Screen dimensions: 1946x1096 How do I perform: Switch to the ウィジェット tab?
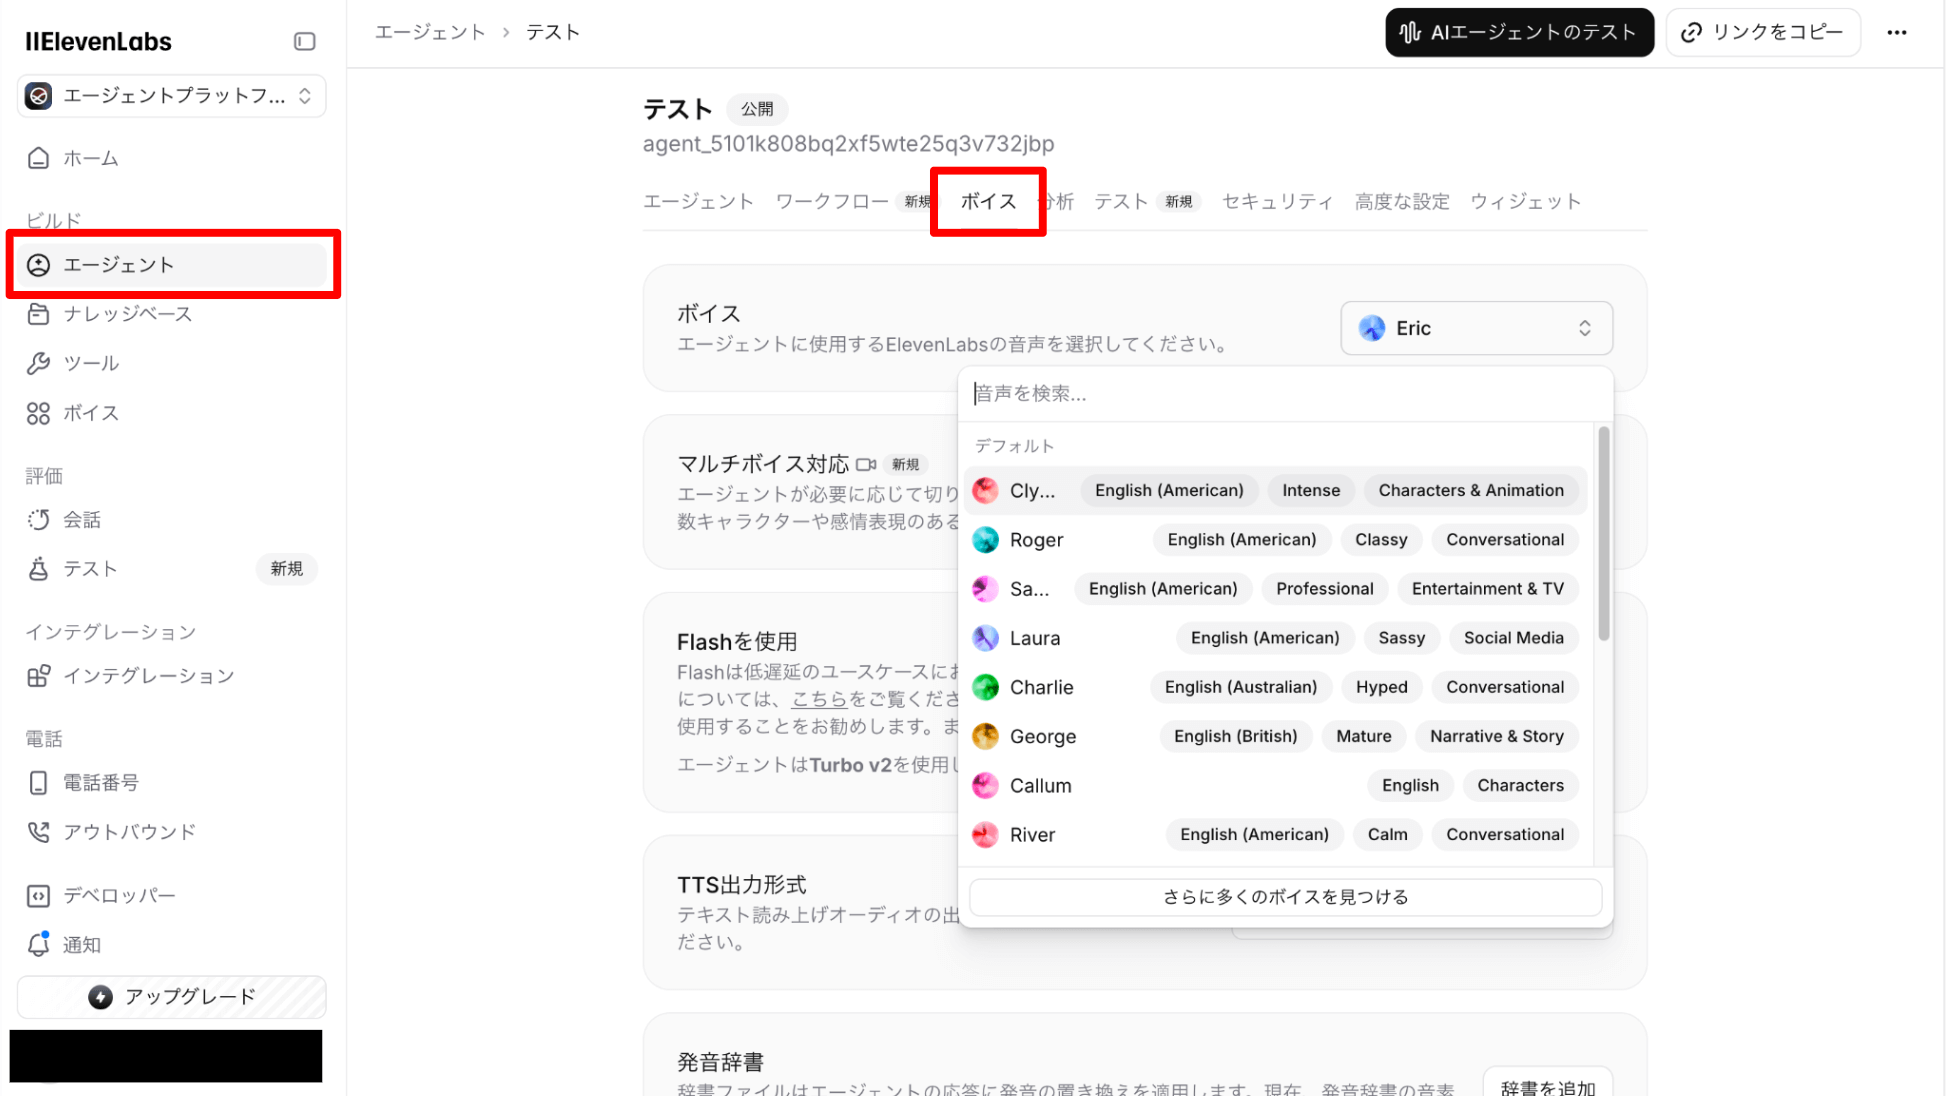[1525, 202]
